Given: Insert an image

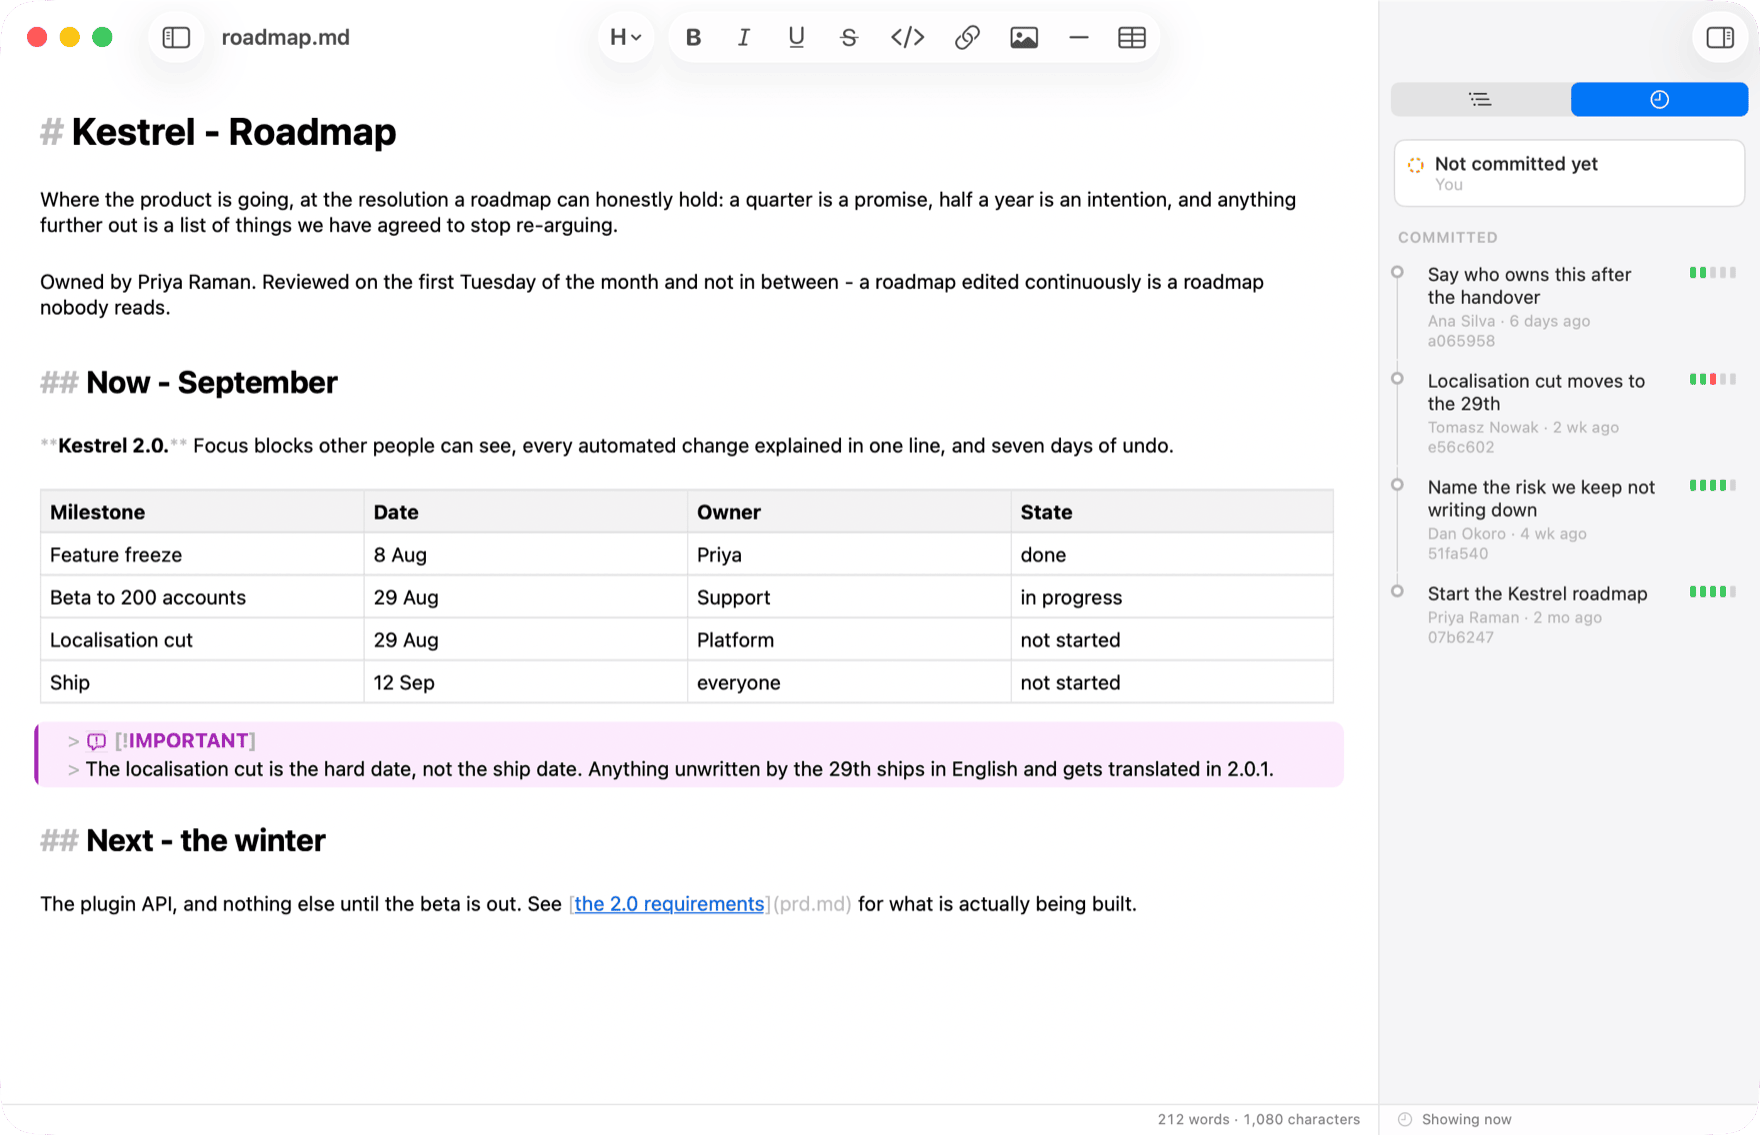Looking at the screenshot, I should tap(1024, 38).
